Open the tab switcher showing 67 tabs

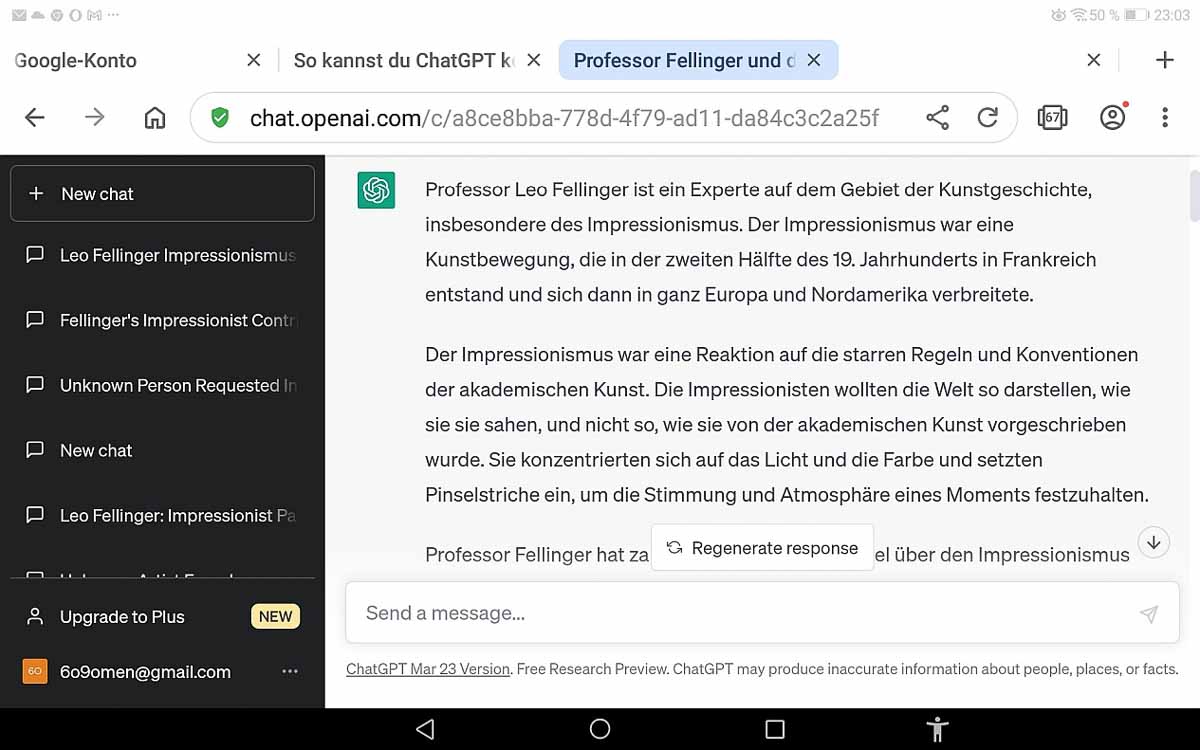click(1052, 118)
